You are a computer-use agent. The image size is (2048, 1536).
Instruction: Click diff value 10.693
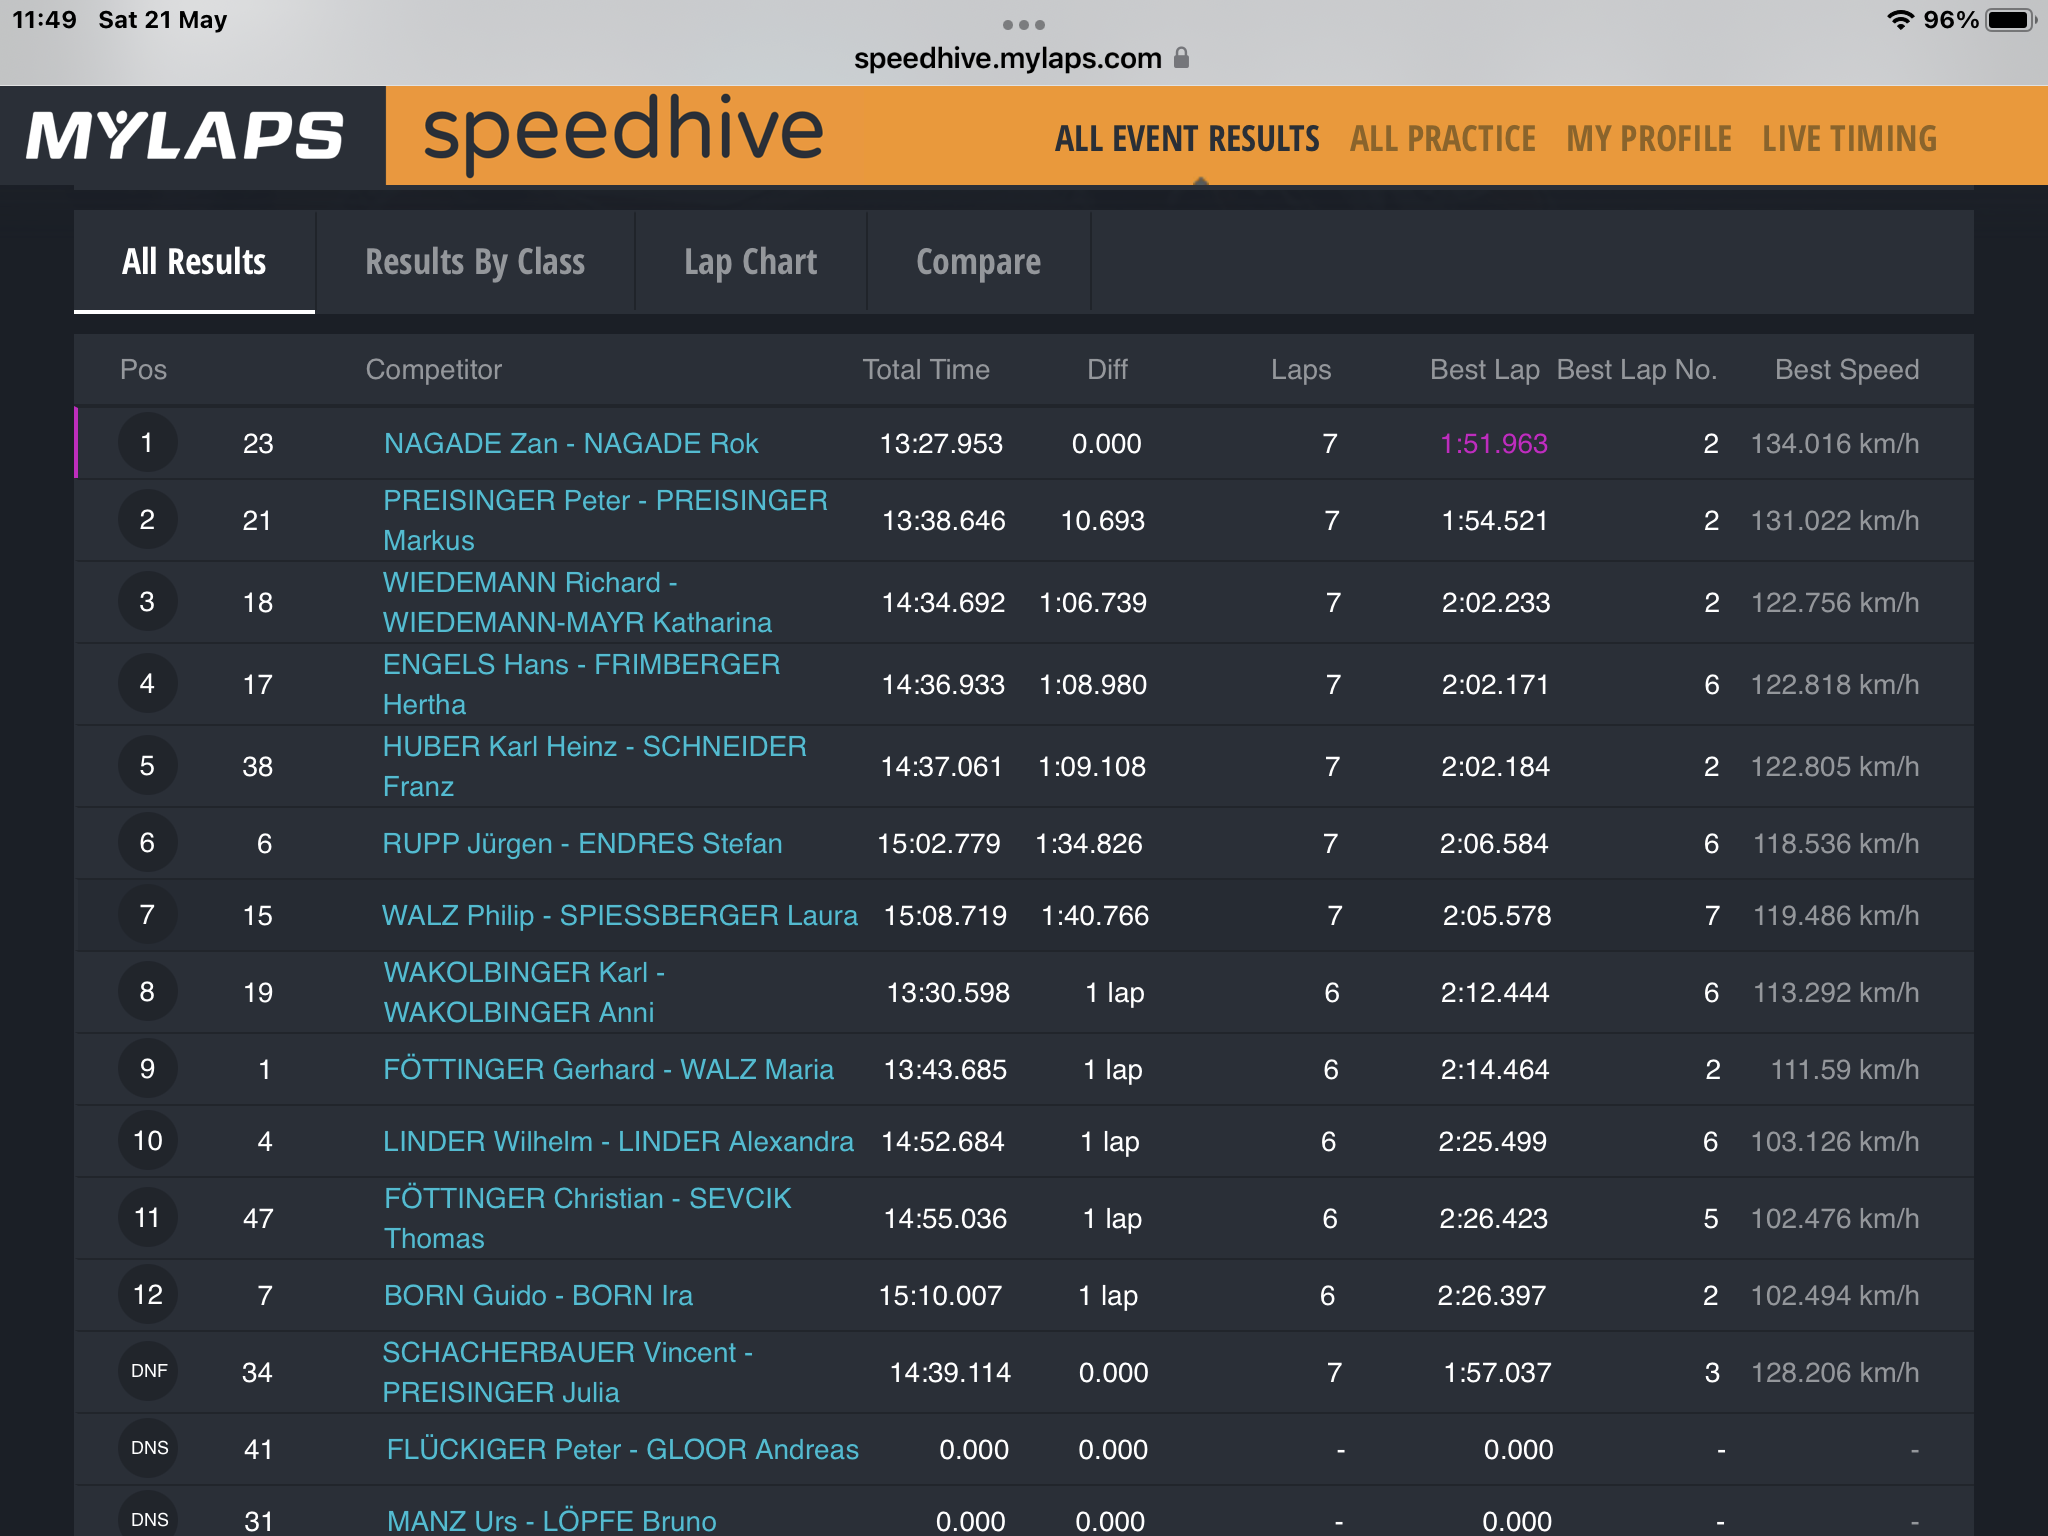pos(1102,520)
